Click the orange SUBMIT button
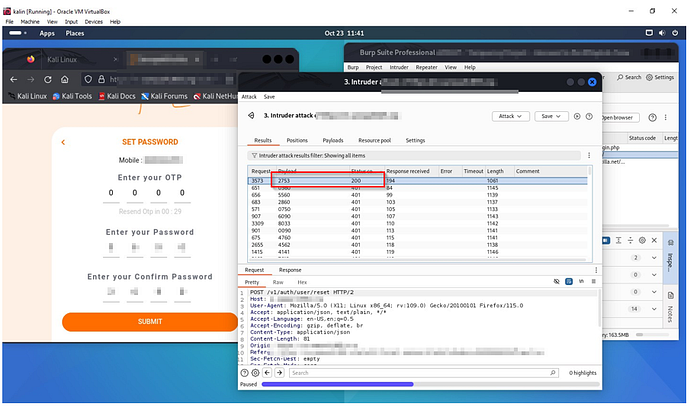The height and width of the screenshot is (413, 700). (x=150, y=321)
